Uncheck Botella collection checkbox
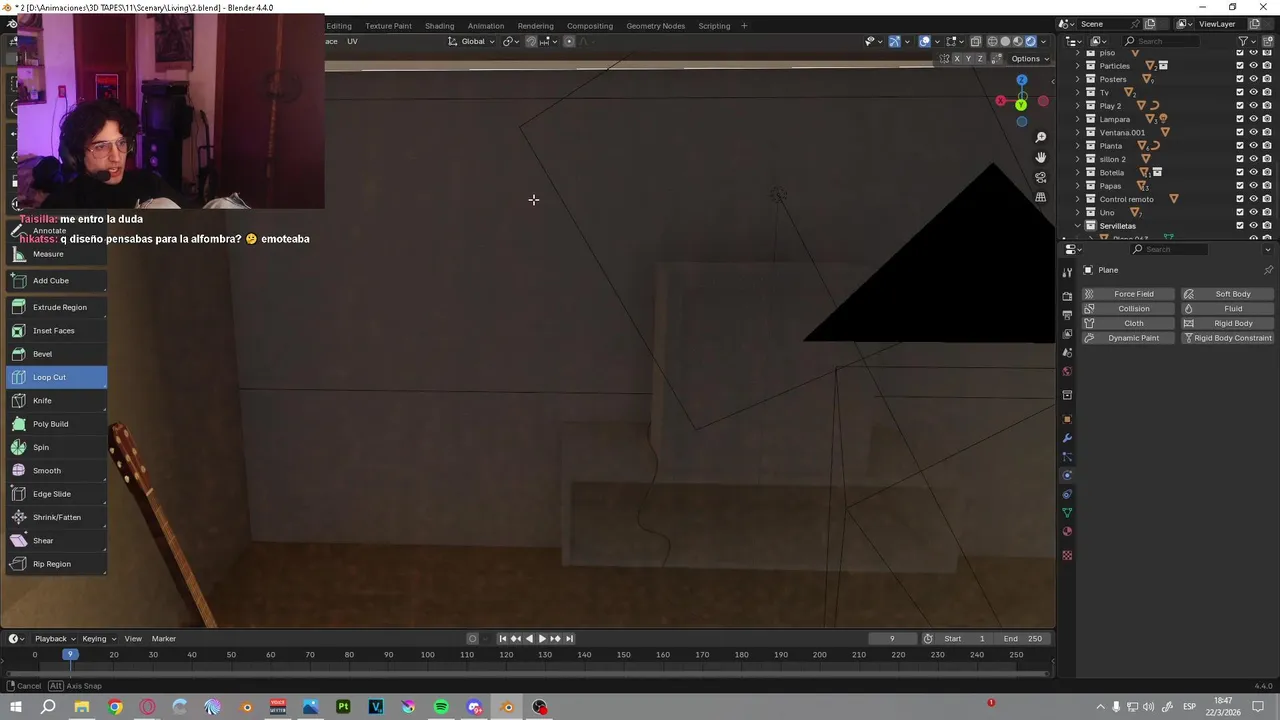The height and width of the screenshot is (720, 1280). [x=1240, y=172]
